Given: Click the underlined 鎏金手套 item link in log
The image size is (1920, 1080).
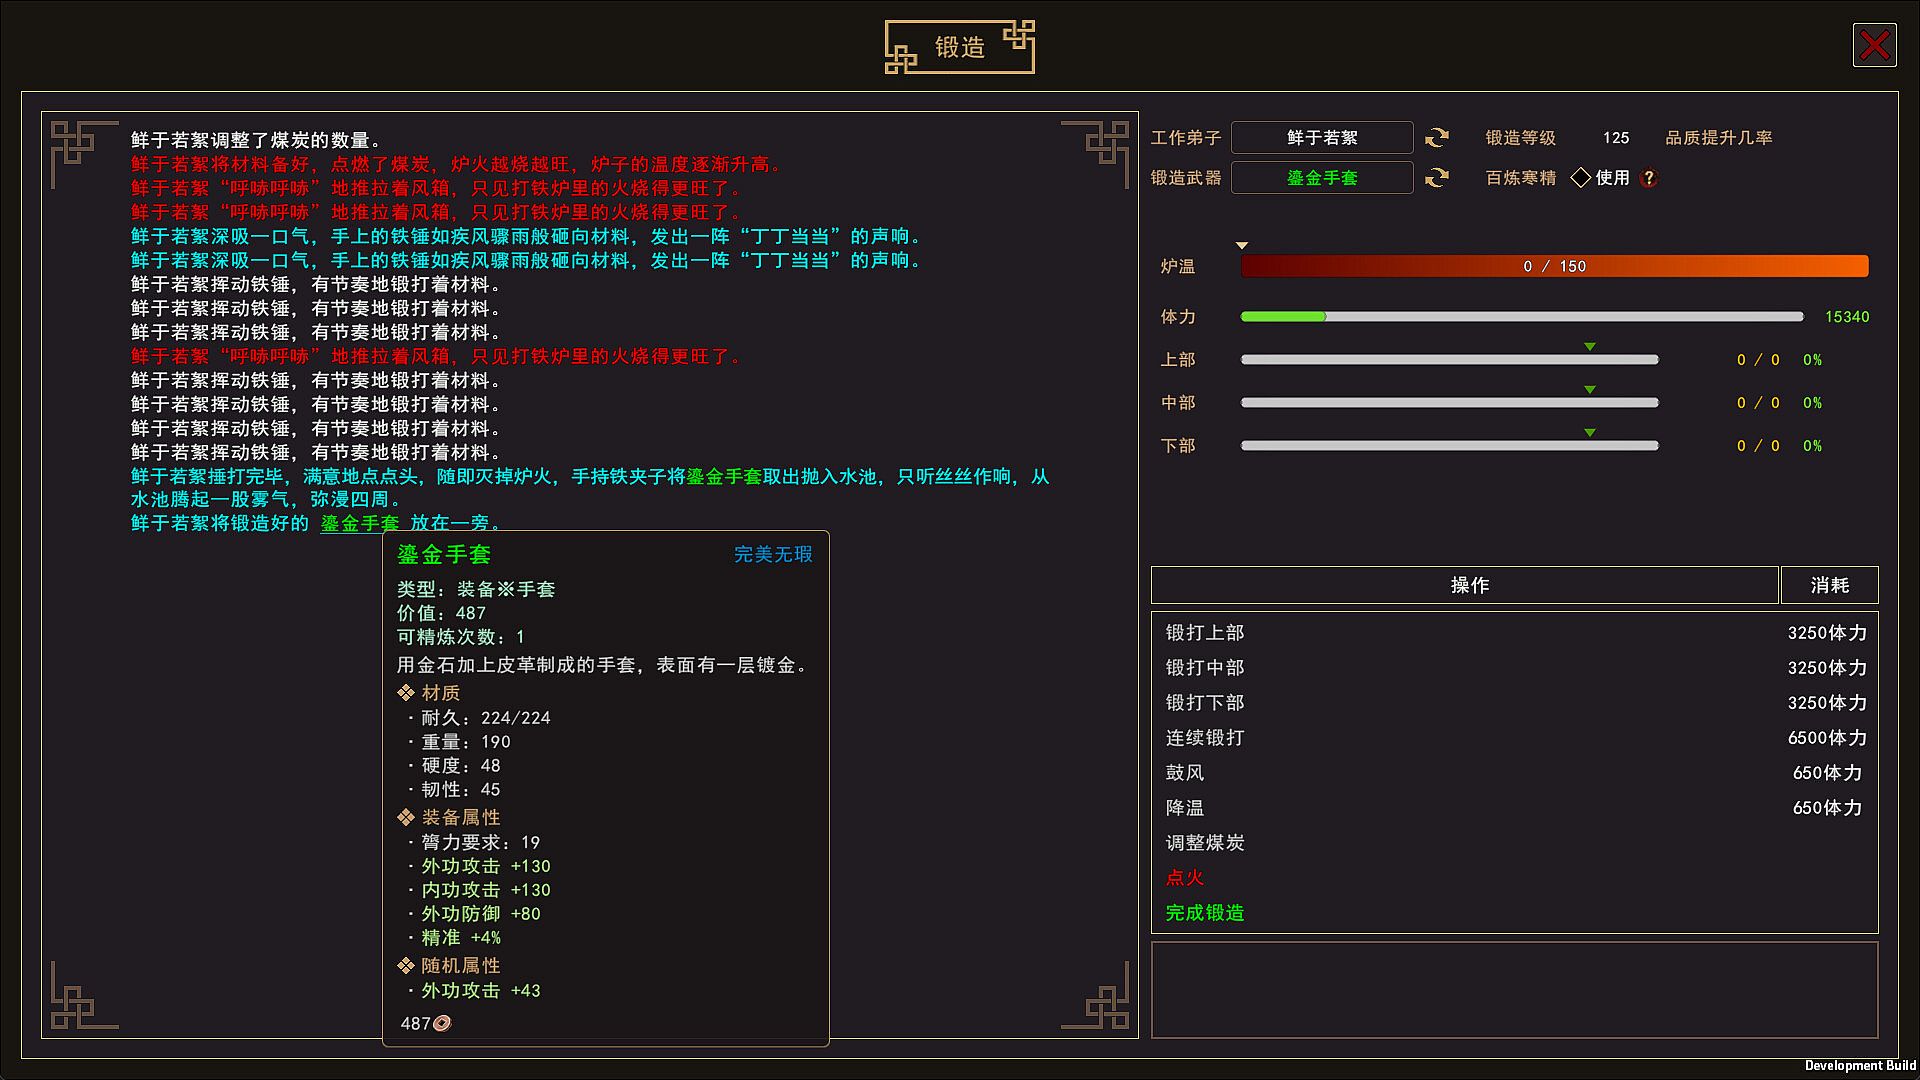Looking at the screenshot, I should coord(360,523).
